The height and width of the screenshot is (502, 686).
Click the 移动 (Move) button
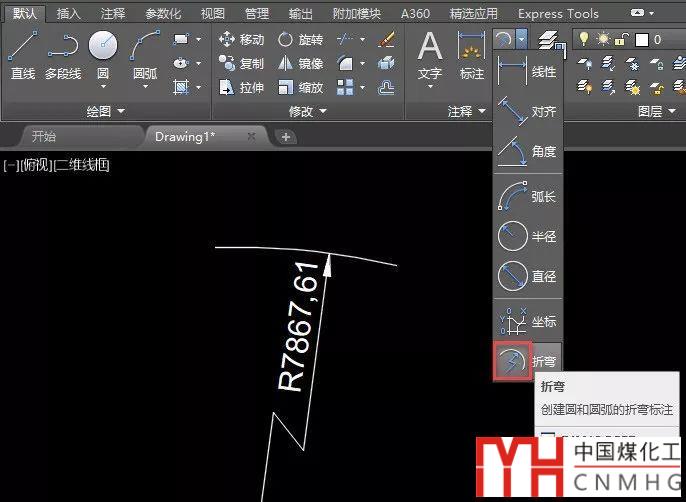tap(241, 39)
